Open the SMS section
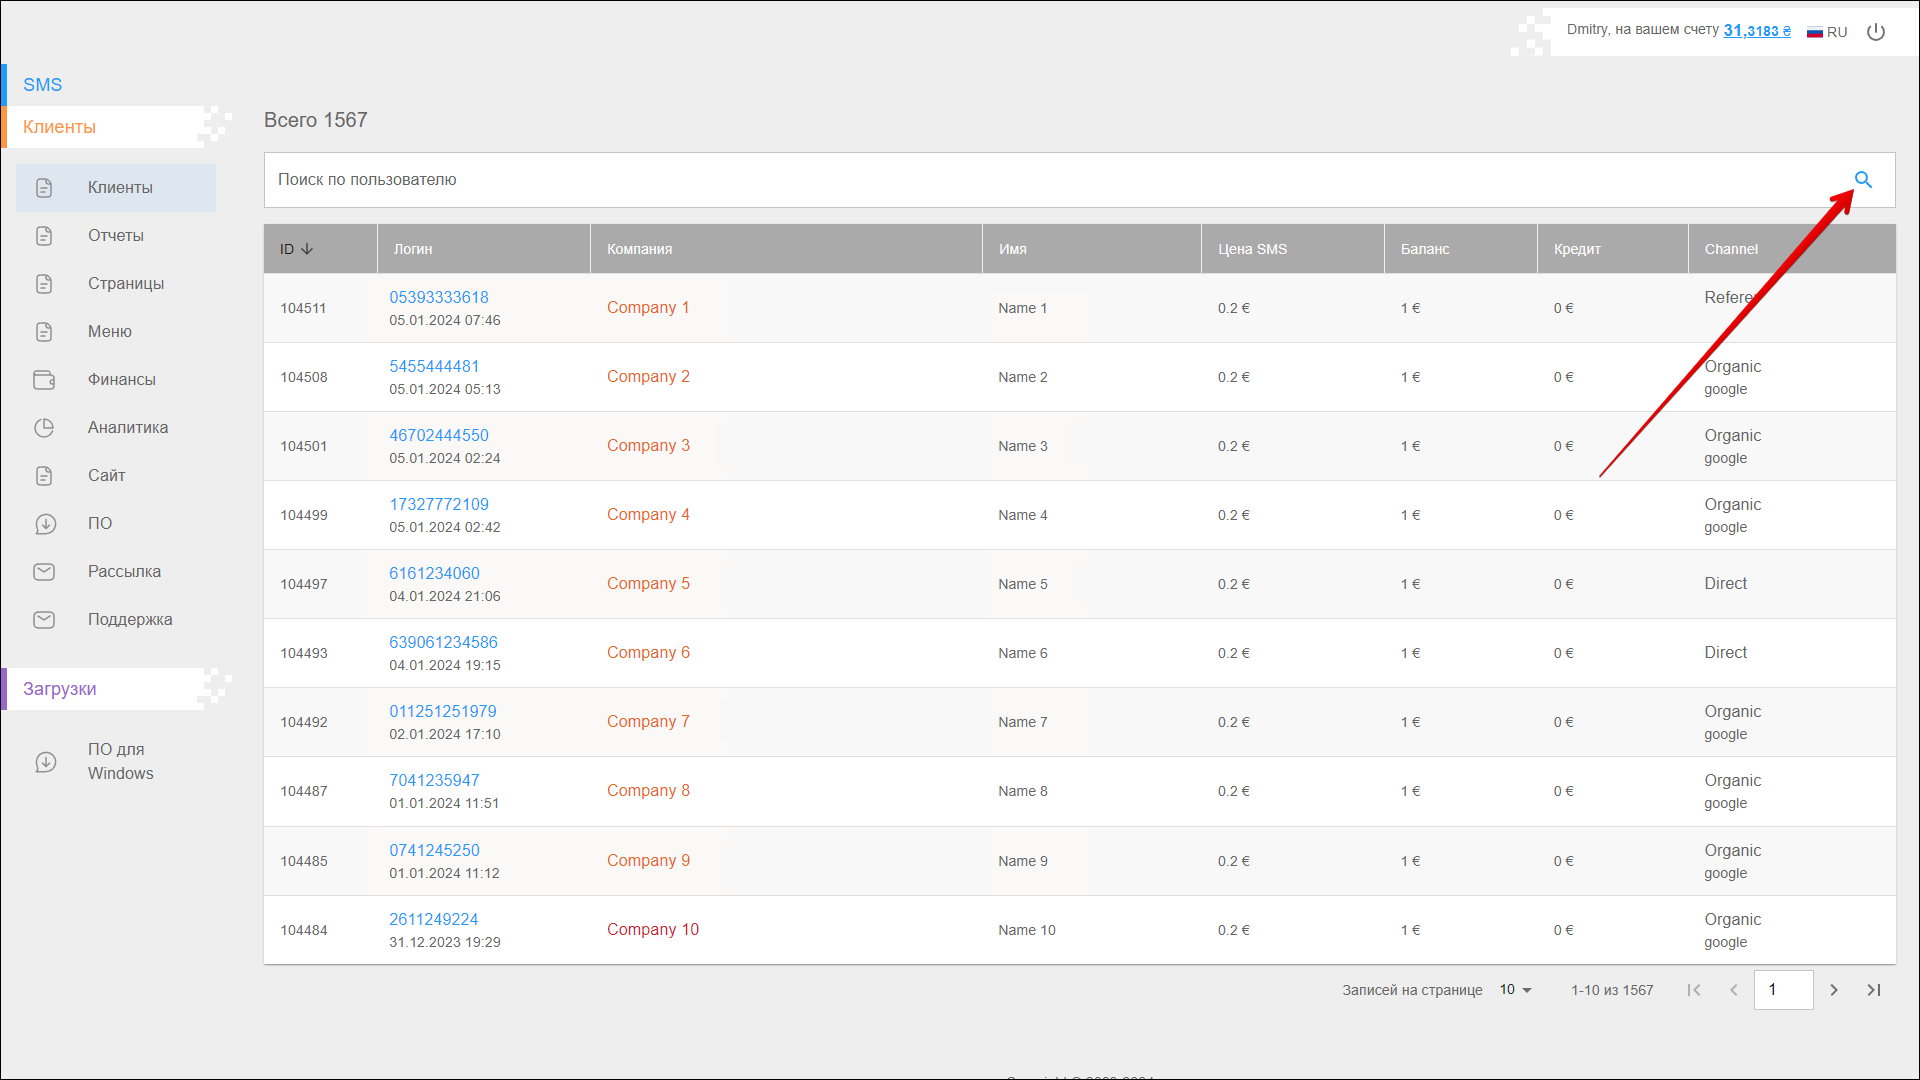This screenshot has height=1080, width=1920. tap(43, 85)
